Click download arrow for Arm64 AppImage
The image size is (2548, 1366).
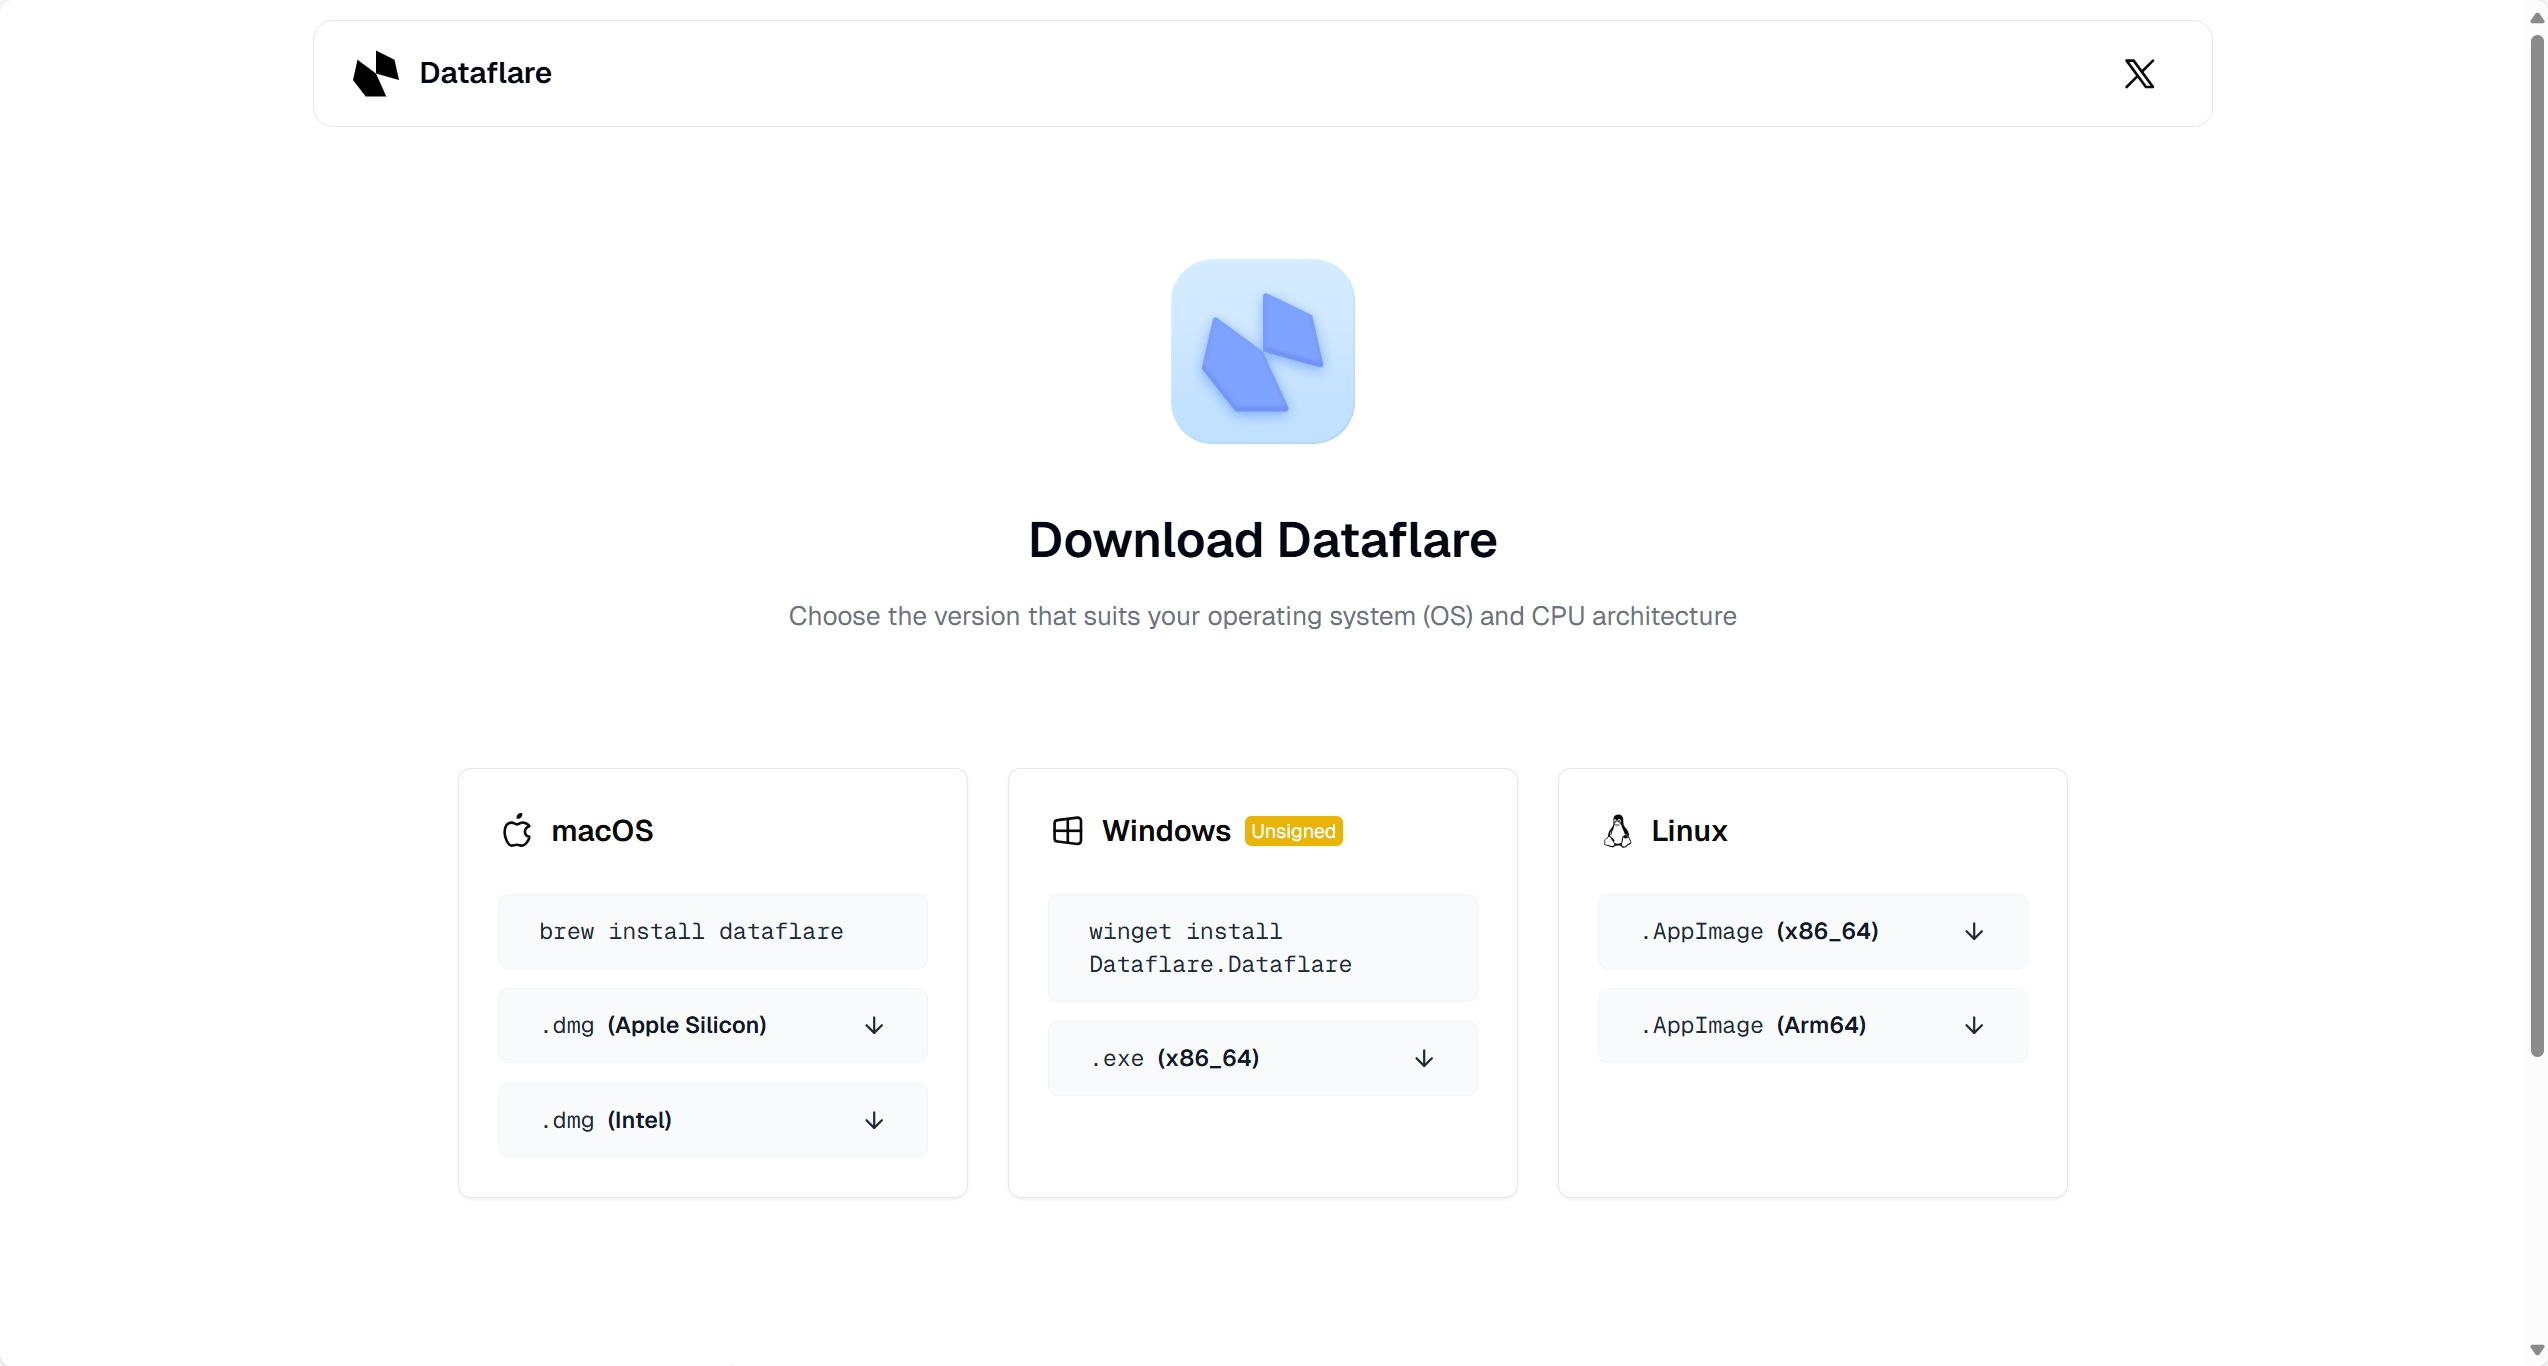pos(1974,1026)
